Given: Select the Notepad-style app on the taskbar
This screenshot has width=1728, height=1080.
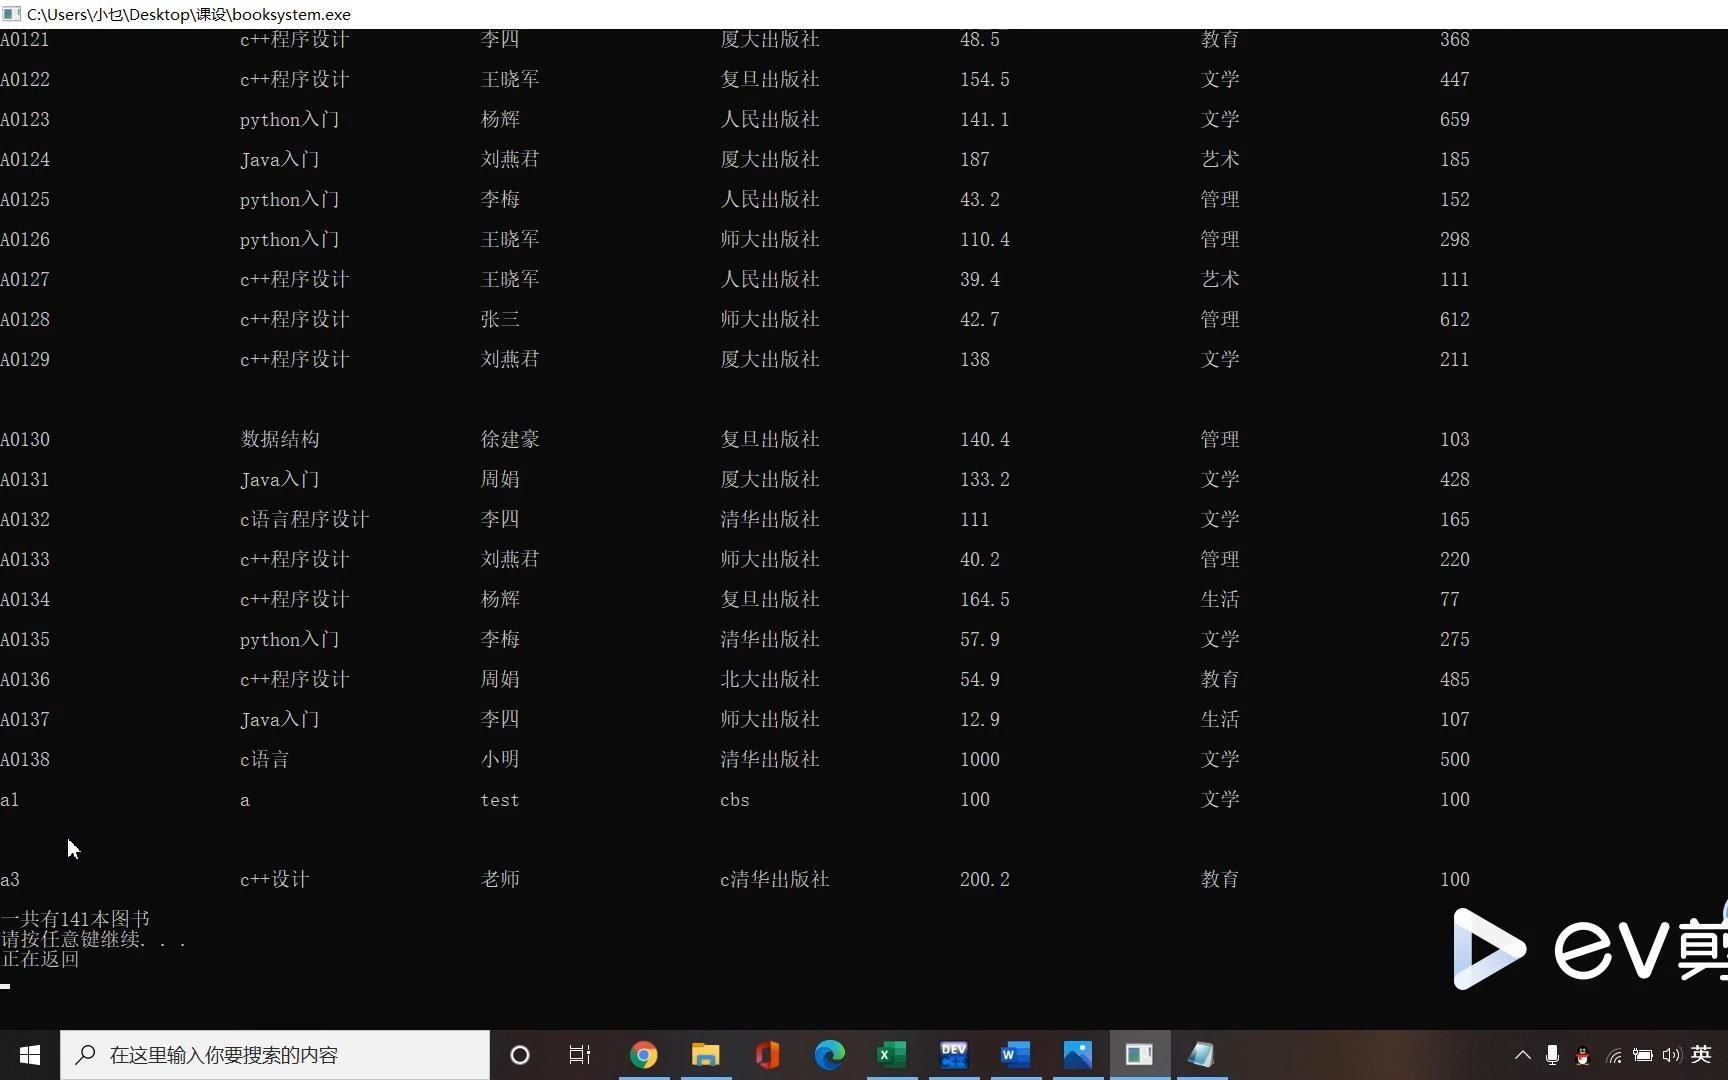Looking at the screenshot, I should point(1200,1054).
